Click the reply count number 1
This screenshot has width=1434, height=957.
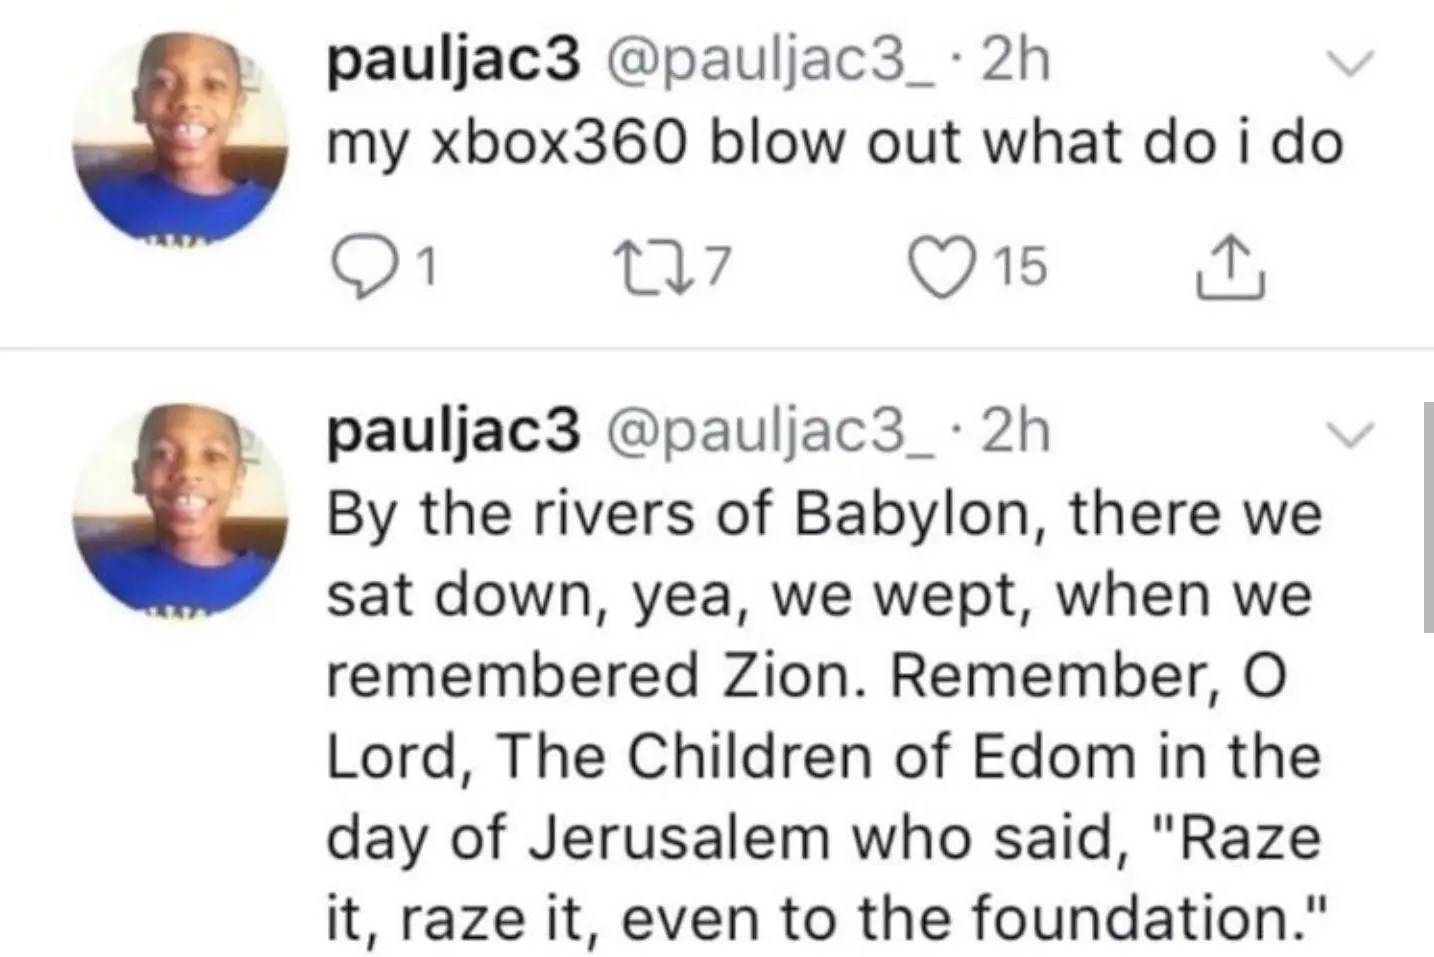click(426, 268)
